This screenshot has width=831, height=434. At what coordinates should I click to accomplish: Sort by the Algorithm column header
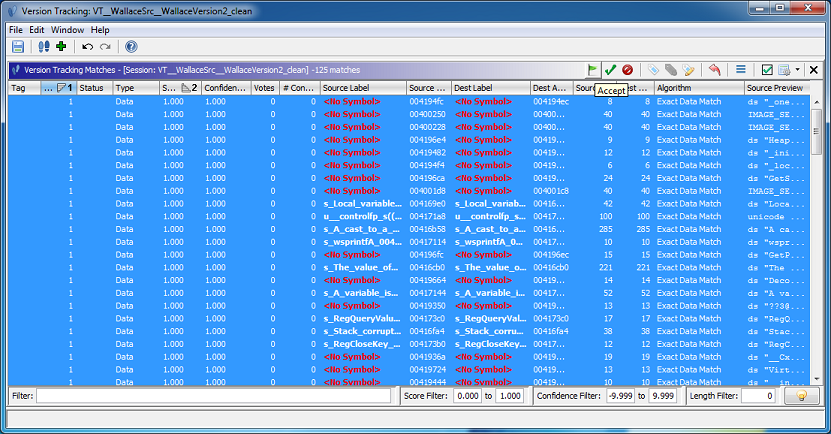pos(698,88)
